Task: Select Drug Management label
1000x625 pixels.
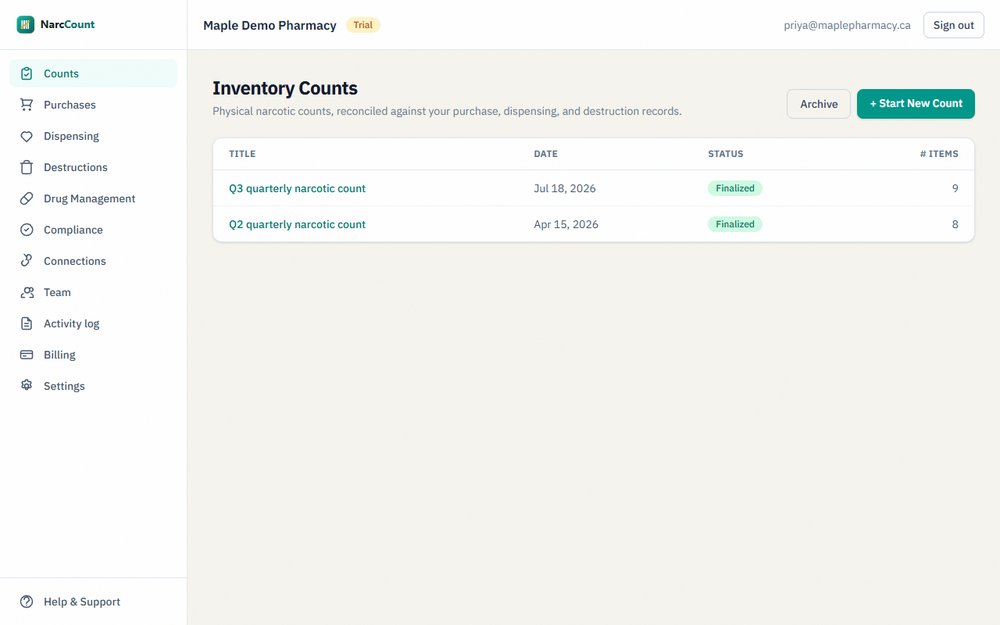Action: point(89,198)
